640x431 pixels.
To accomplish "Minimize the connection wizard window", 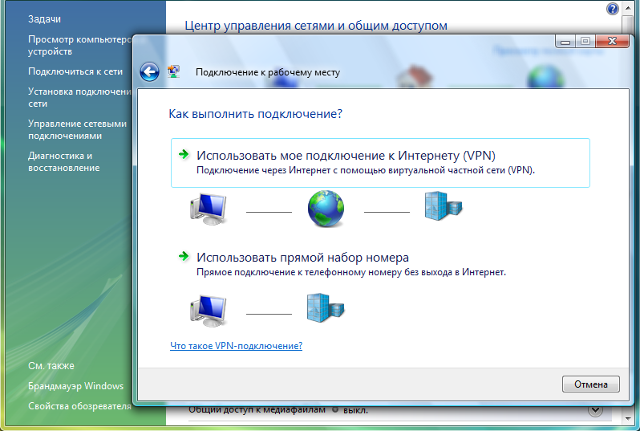I will (565, 41).
